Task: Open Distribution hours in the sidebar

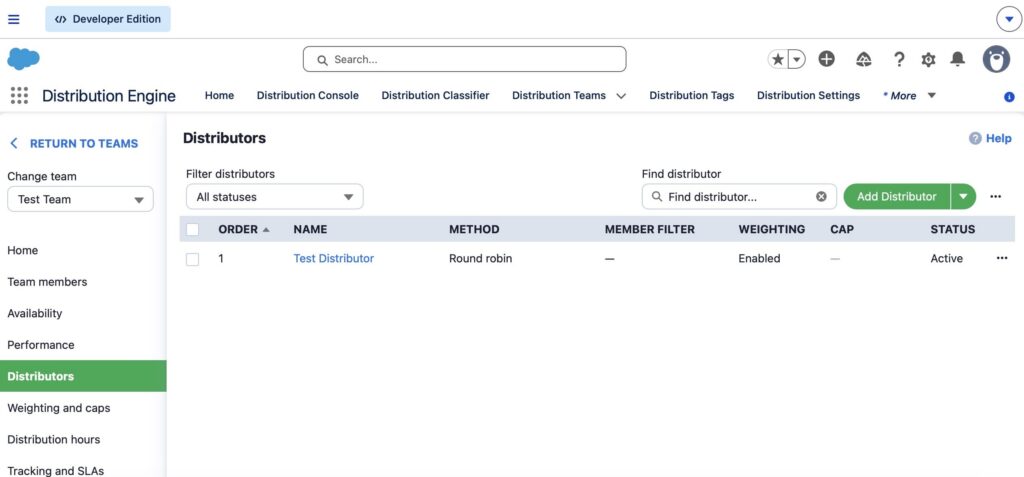Action: point(54,439)
